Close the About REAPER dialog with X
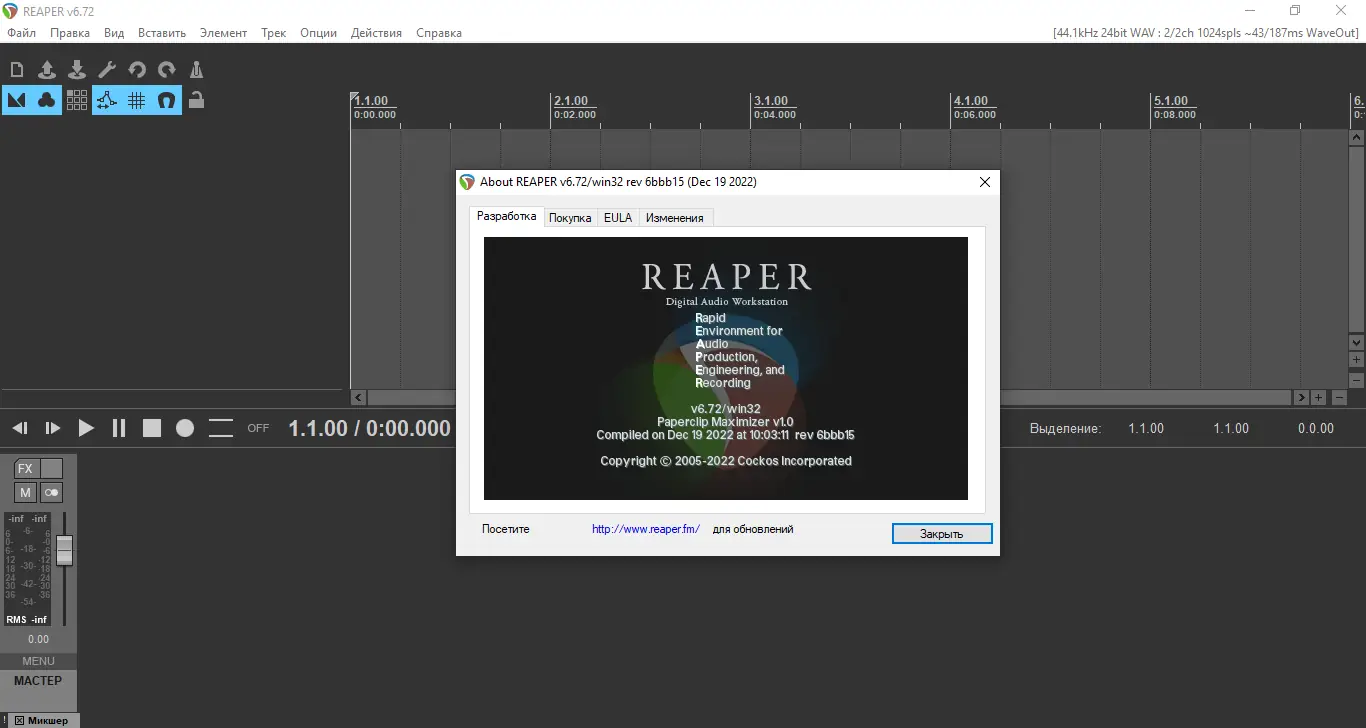 tap(985, 182)
